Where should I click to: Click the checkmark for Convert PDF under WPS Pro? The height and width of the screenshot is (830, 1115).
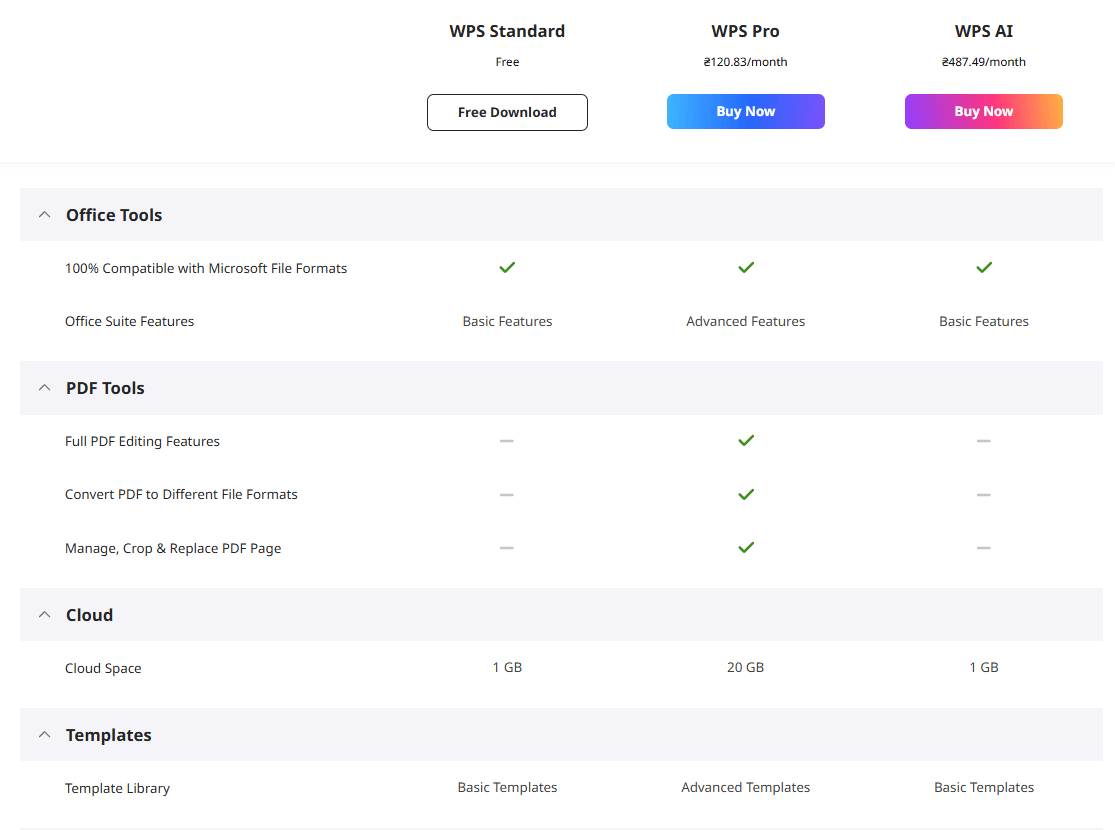pyautogui.click(x=746, y=494)
